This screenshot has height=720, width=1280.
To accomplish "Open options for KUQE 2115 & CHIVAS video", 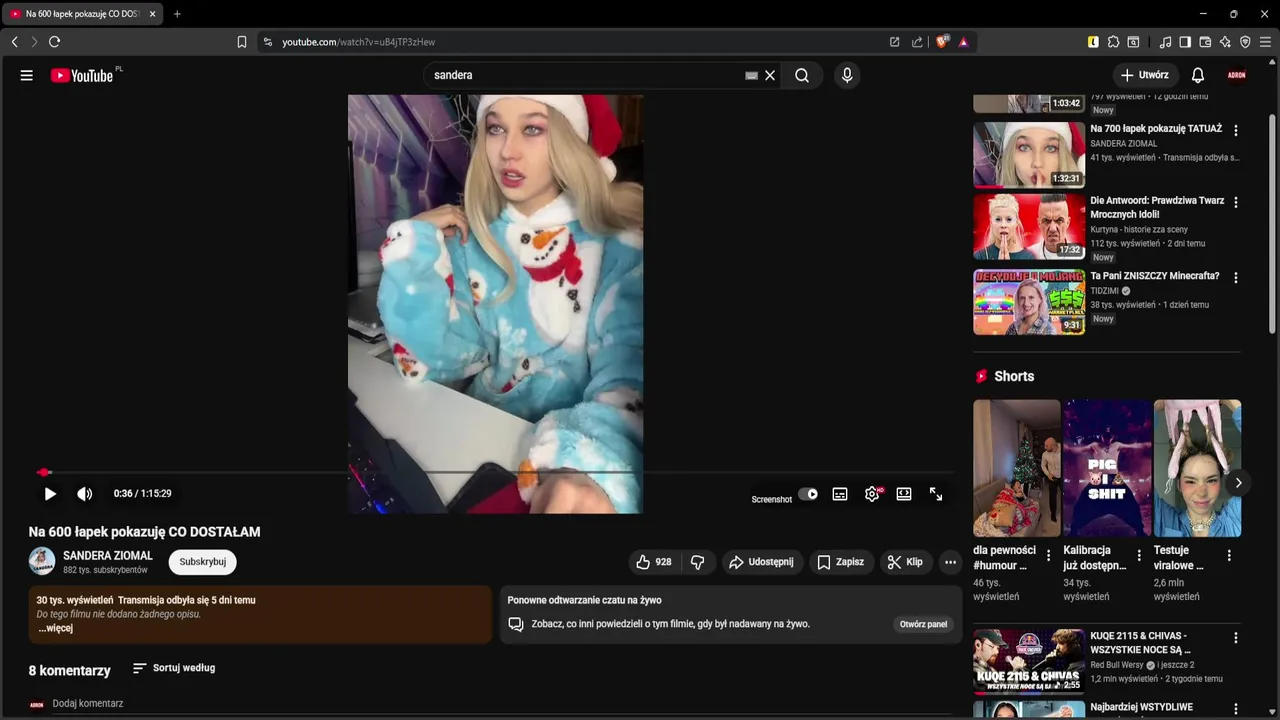I will [x=1236, y=637].
